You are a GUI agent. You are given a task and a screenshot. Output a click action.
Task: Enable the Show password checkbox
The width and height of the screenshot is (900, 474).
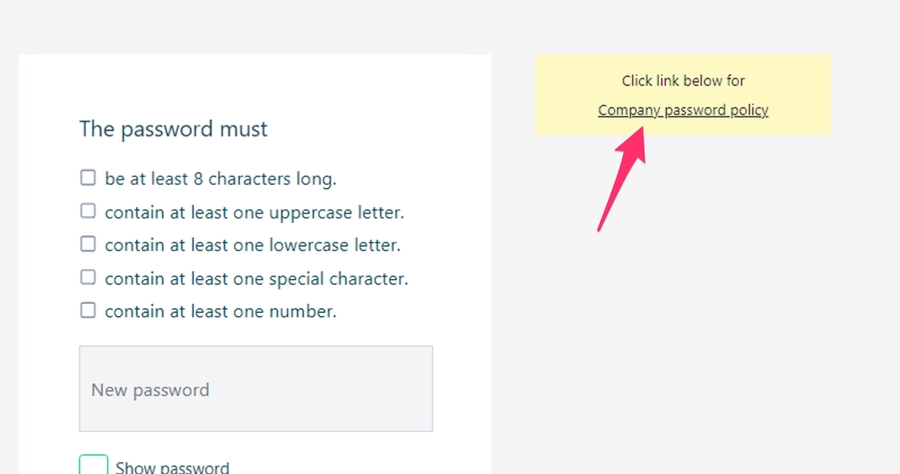click(93, 465)
